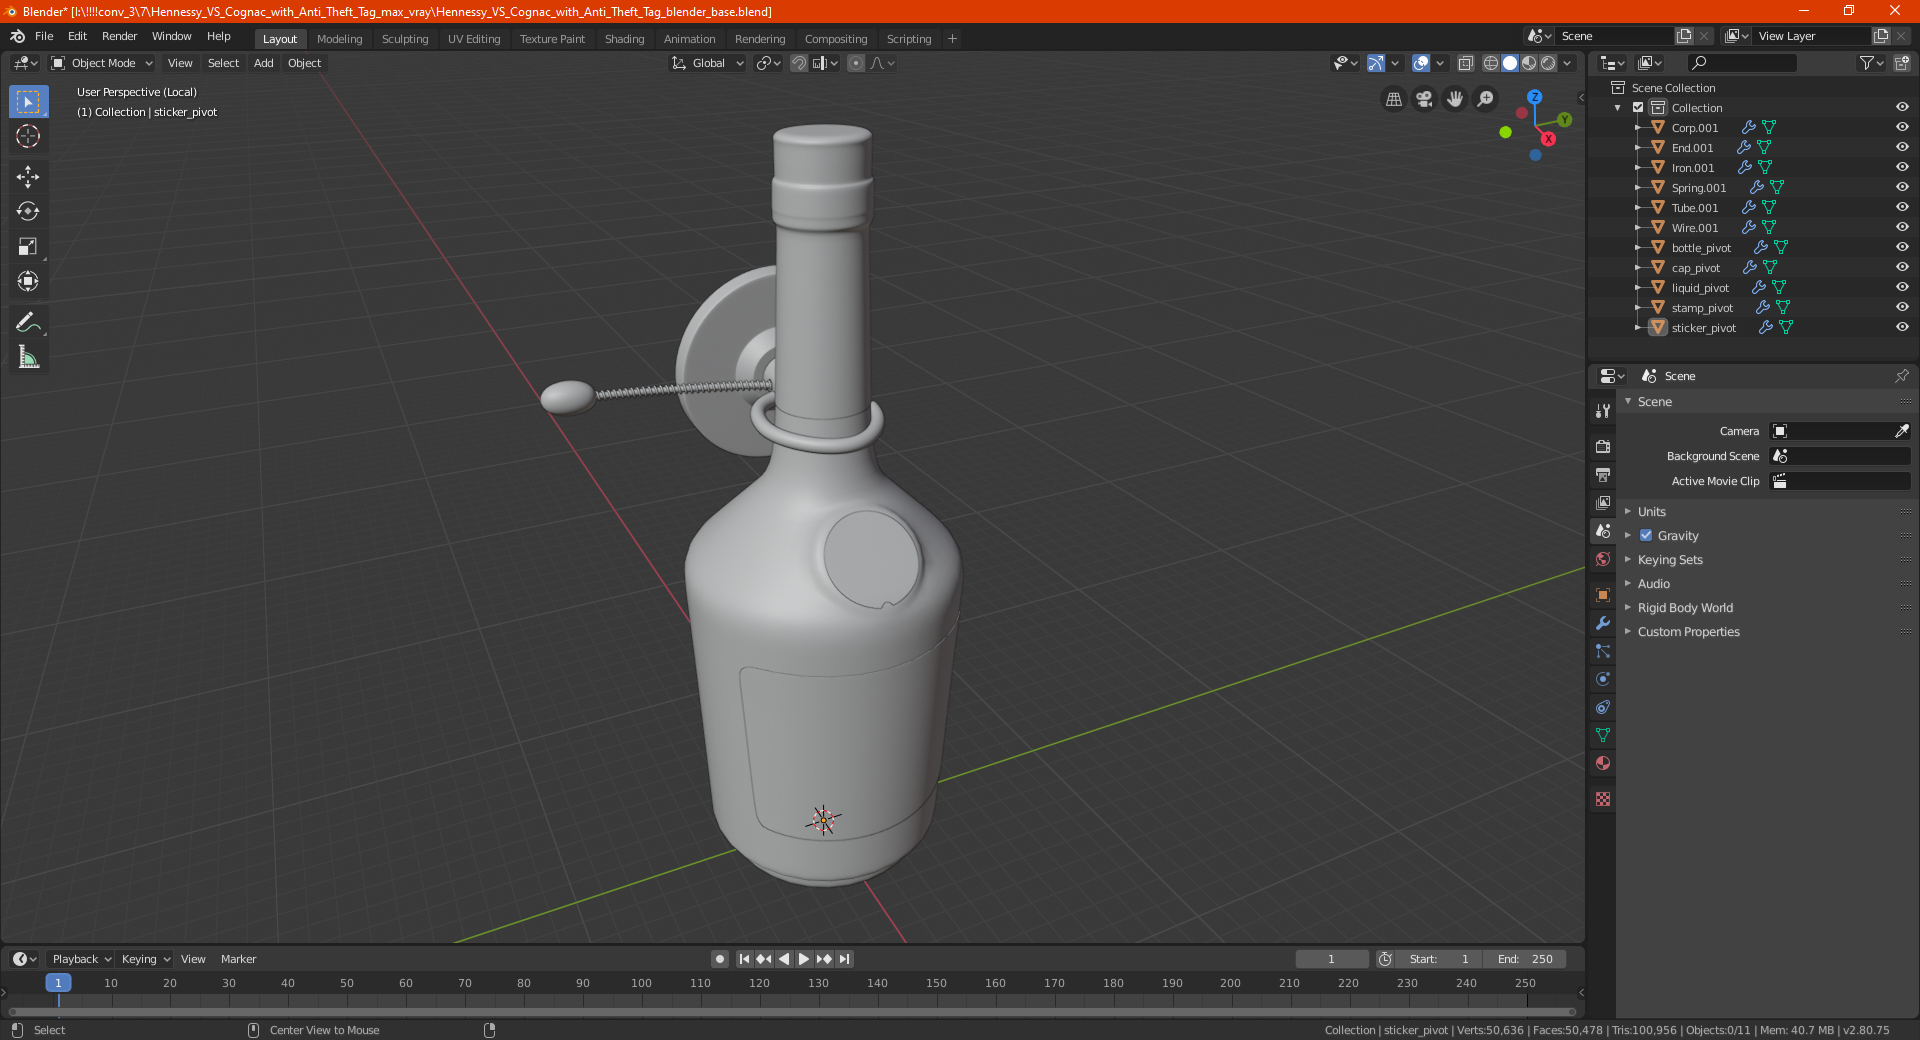Toggle X-ray mode button
The height and width of the screenshot is (1040, 1920).
click(x=1465, y=63)
